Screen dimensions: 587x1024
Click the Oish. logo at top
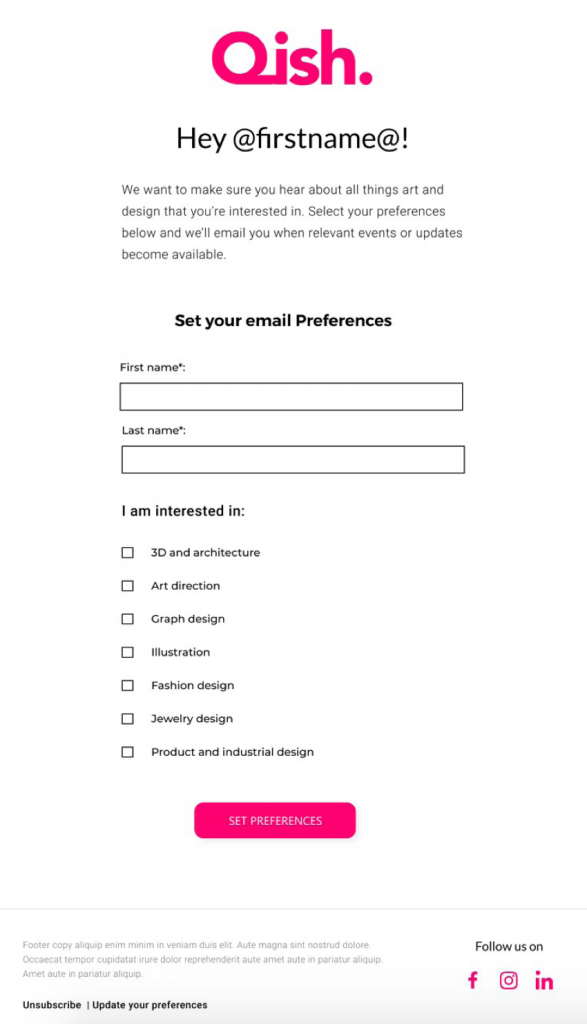click(292, 57)
